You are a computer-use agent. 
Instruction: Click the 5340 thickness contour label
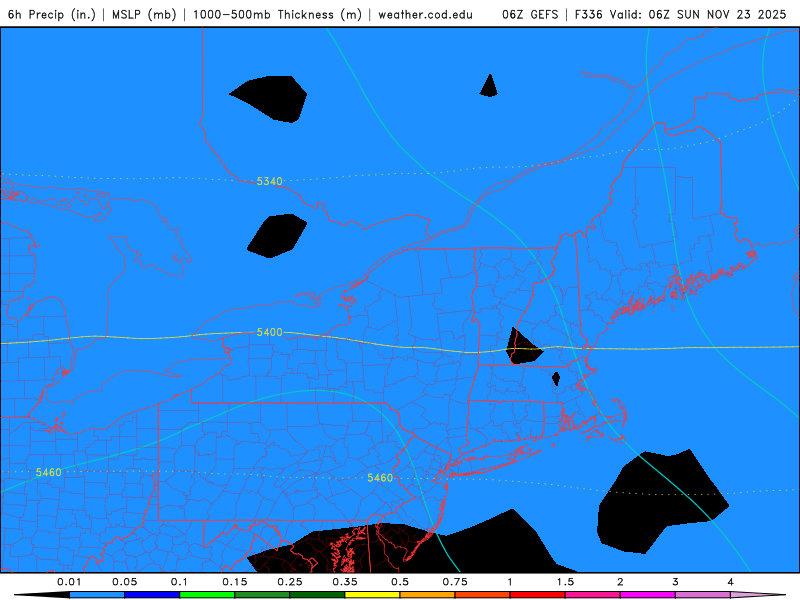coord(269,181)
